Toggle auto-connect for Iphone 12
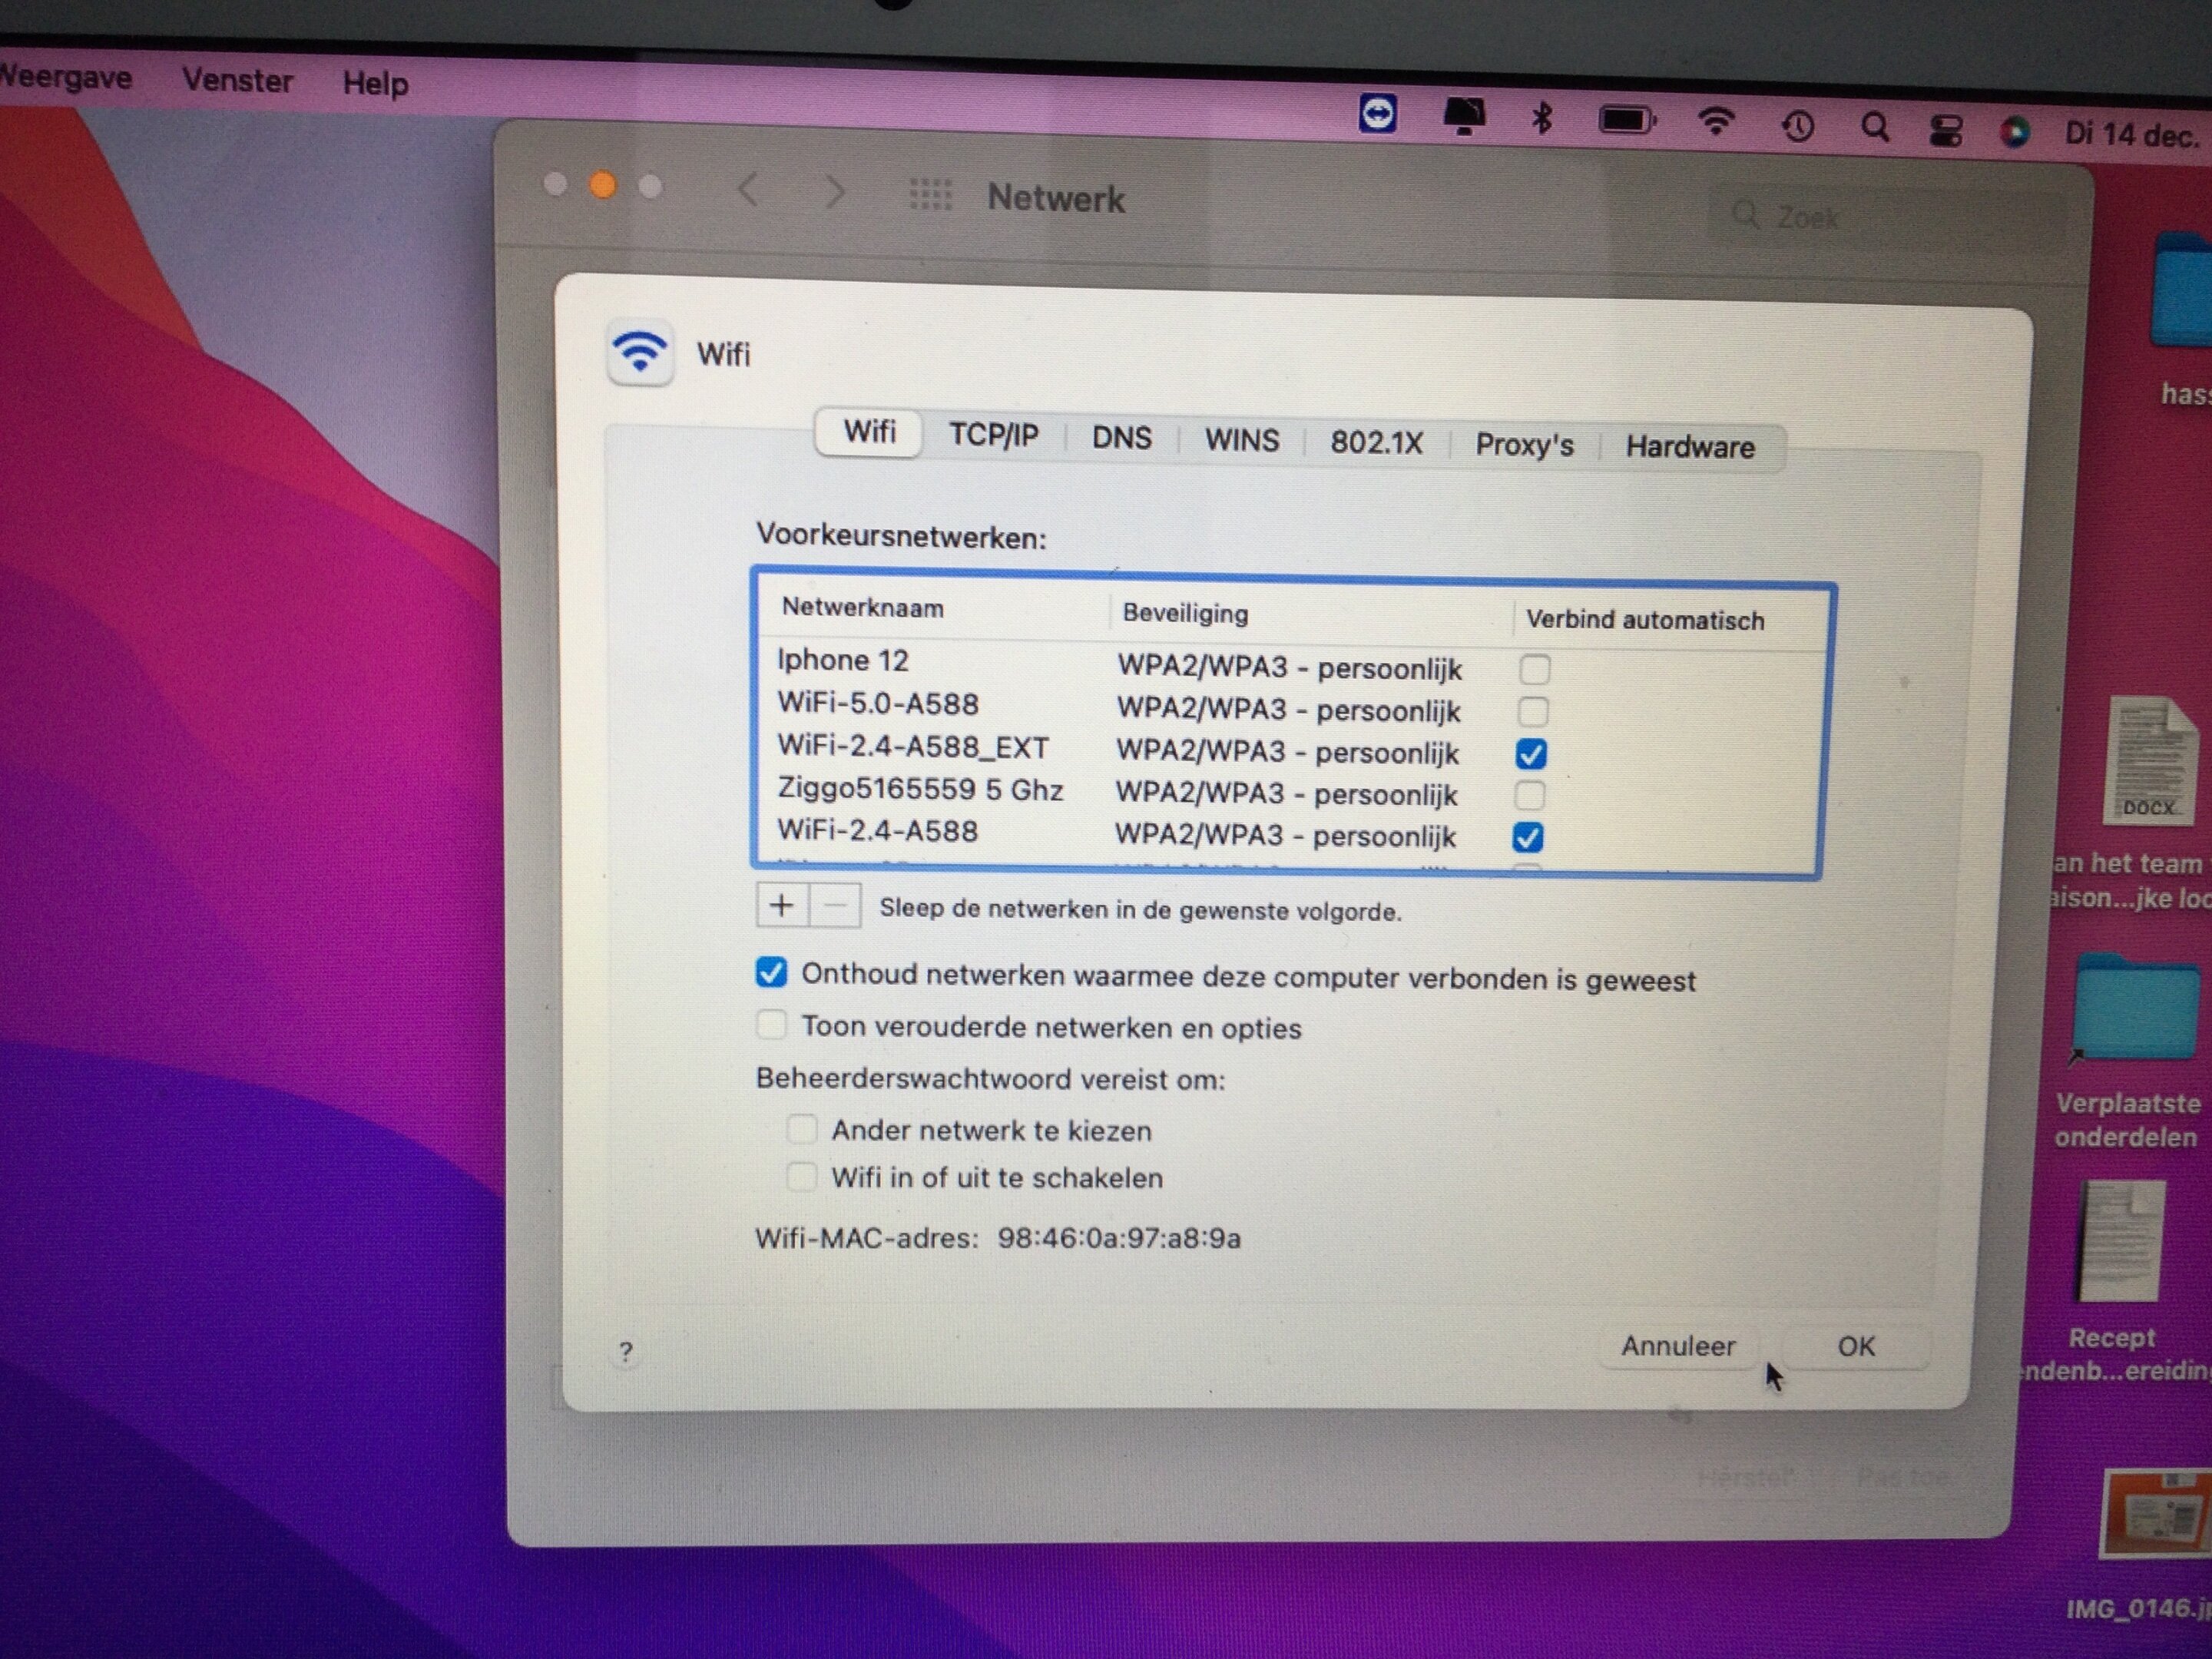The height and width of the screenshot is (1659, 2212). 1535,669
